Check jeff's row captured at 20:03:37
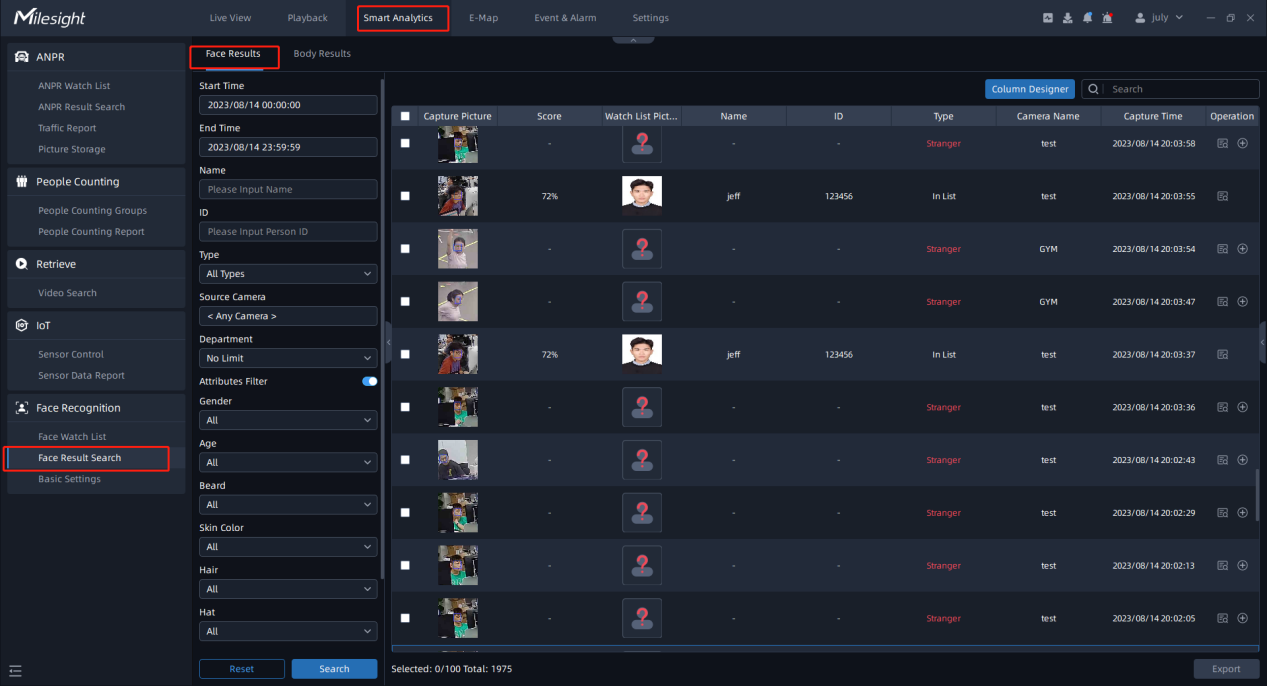The image size is (1267, 686). [x=405, y=354]
